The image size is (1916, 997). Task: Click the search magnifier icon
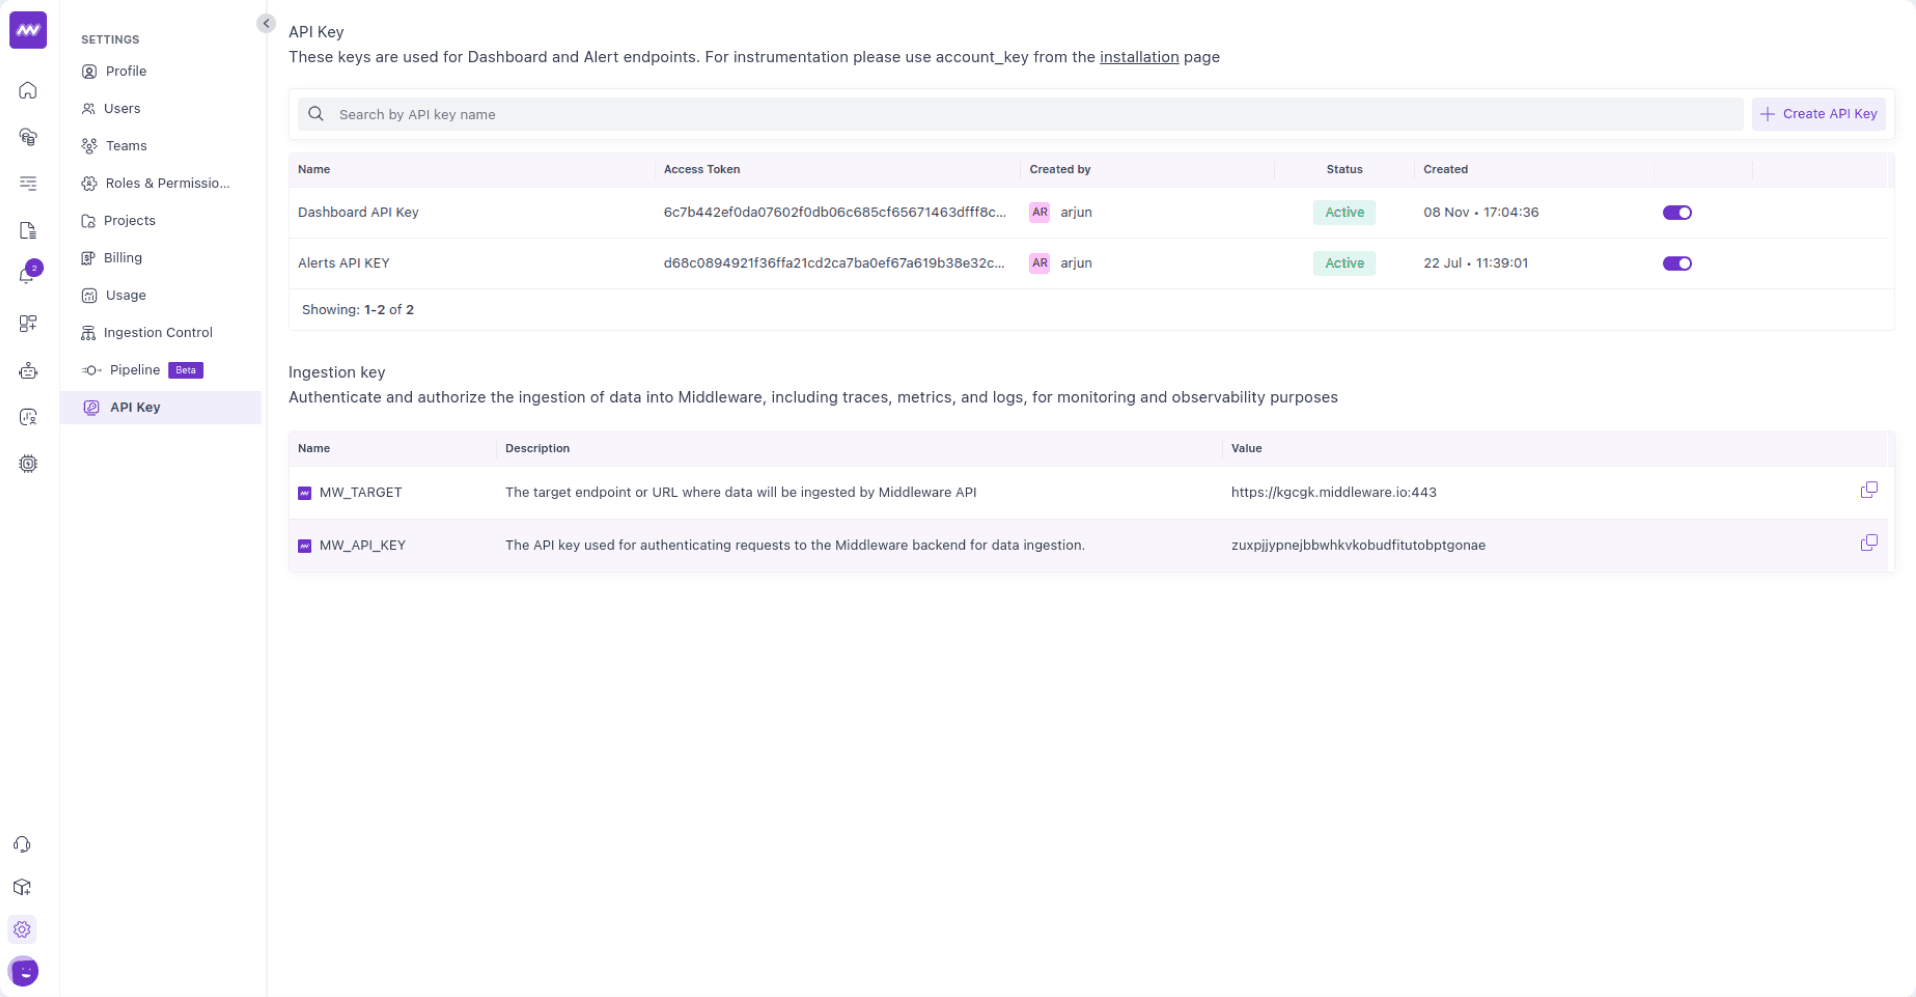point(316,114)
